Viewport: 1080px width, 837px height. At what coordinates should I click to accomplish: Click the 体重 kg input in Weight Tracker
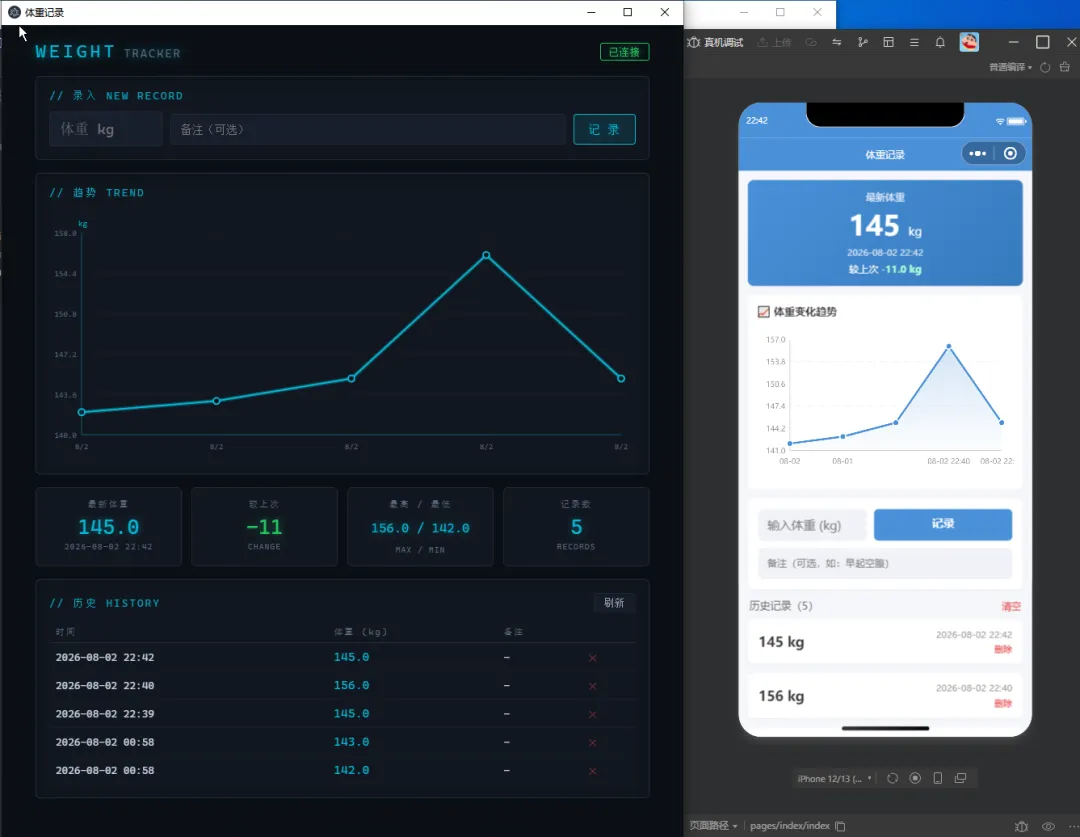pos(105,130)
